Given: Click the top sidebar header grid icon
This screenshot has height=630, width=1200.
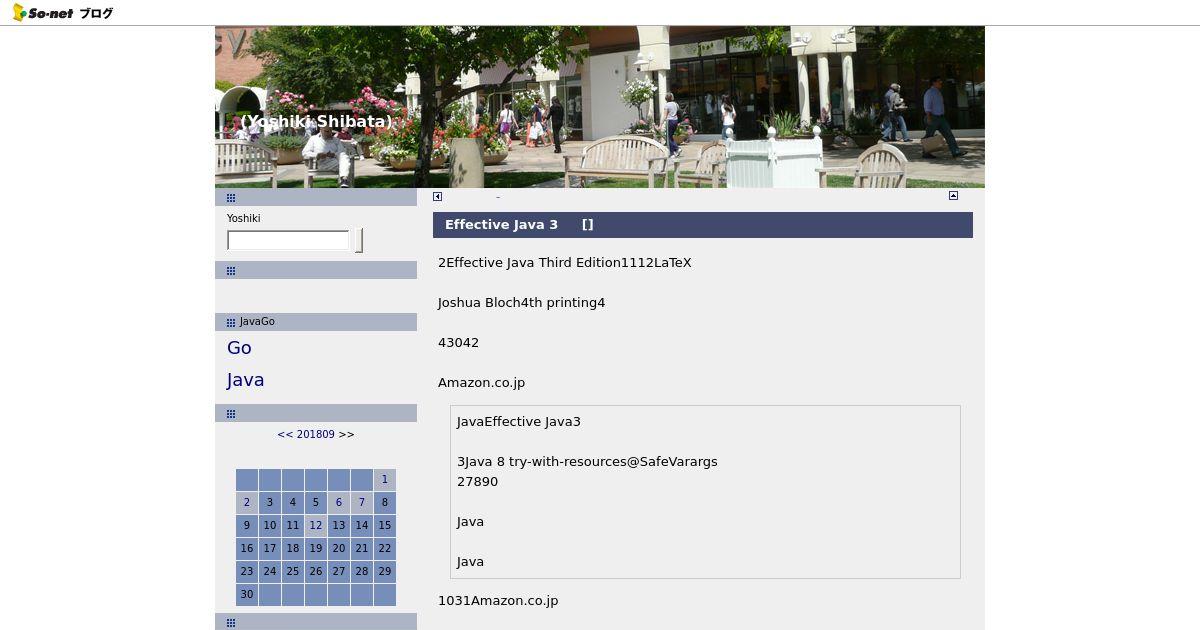Looking at the screenshot, I should coord(231,198).
